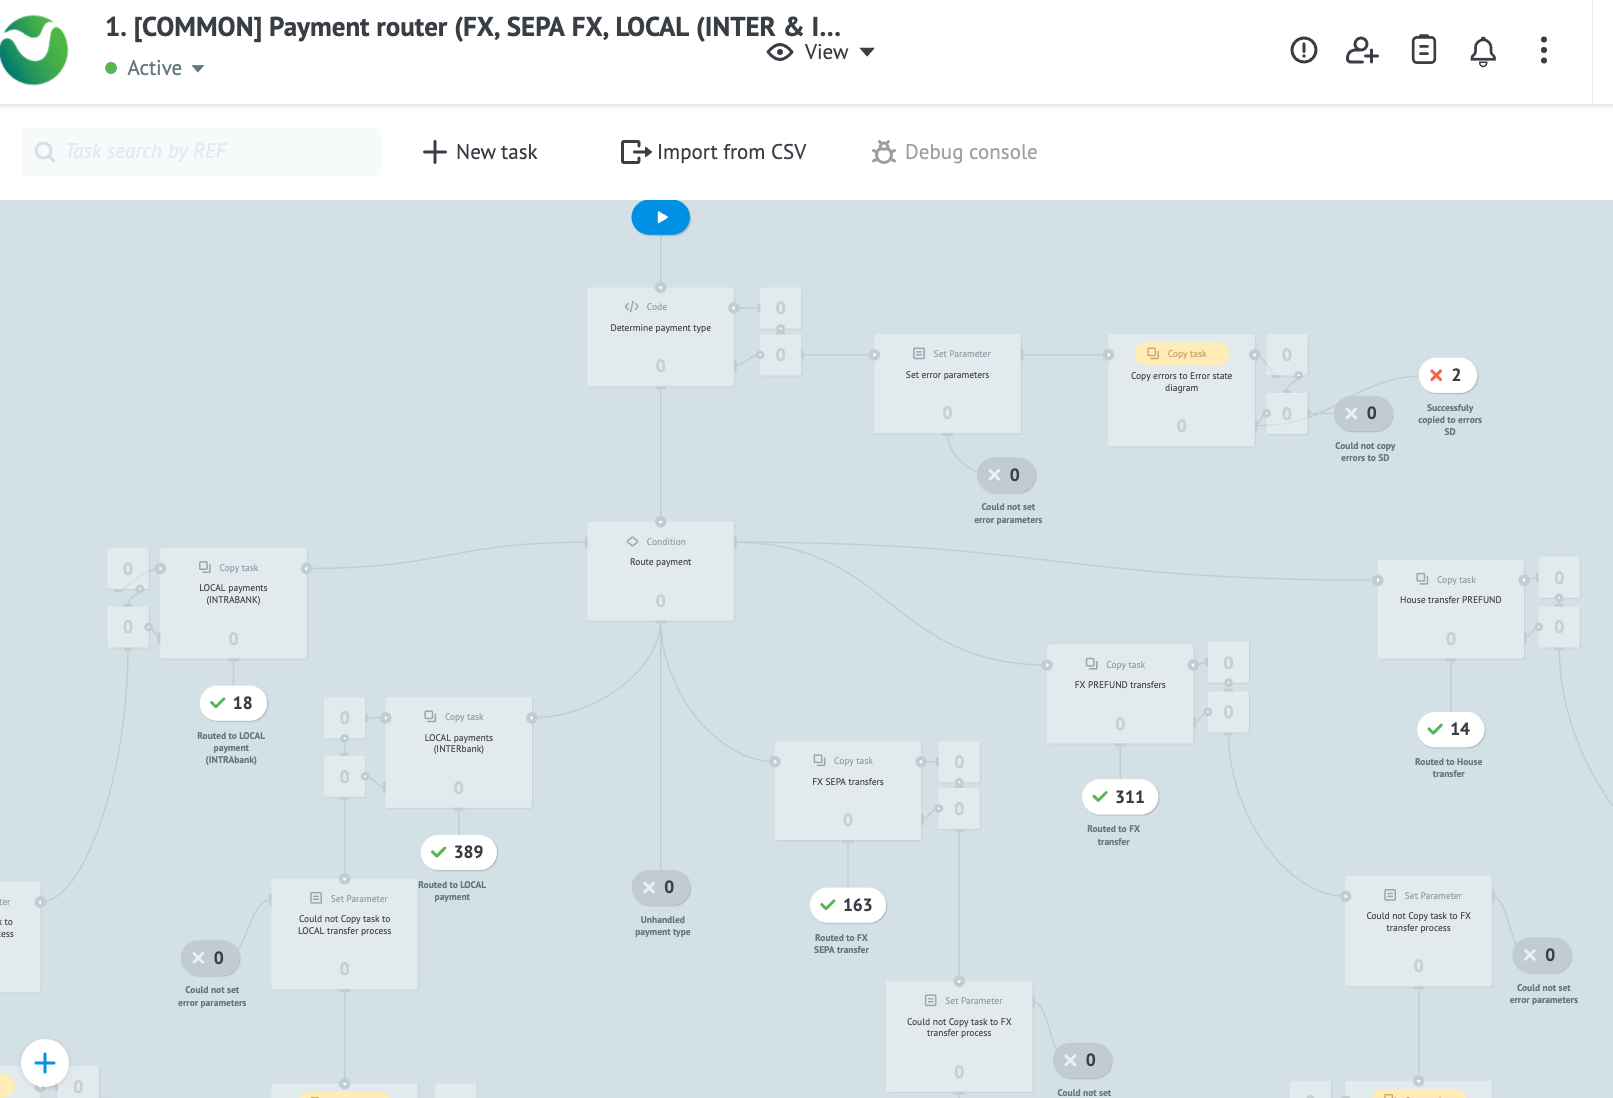Open the Debug console
The image size is (1613, 1098).
(954, 152)
